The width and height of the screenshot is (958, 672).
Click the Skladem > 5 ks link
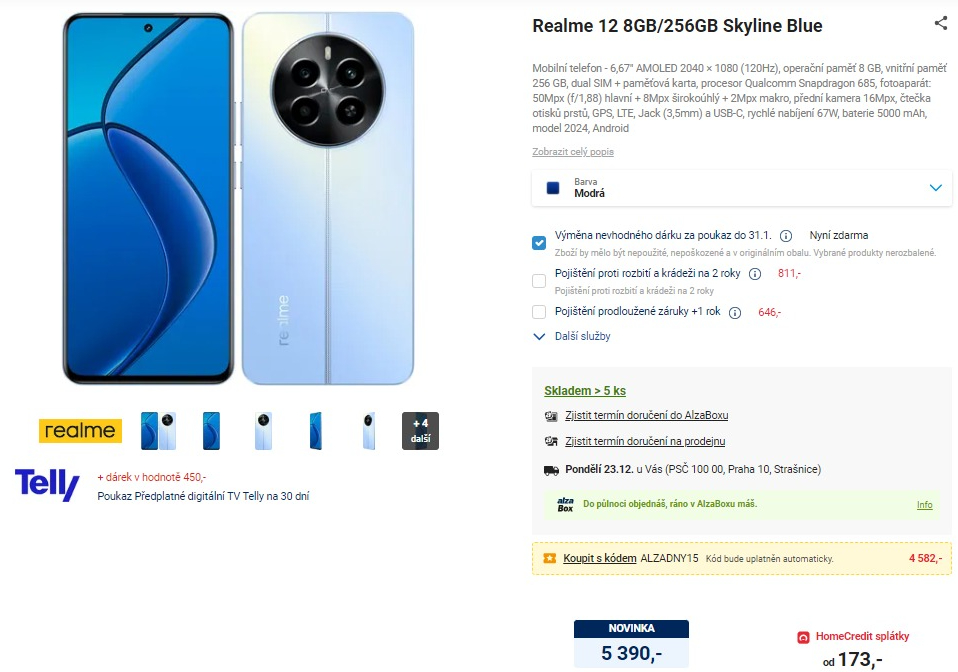click(x=585, y=390)
